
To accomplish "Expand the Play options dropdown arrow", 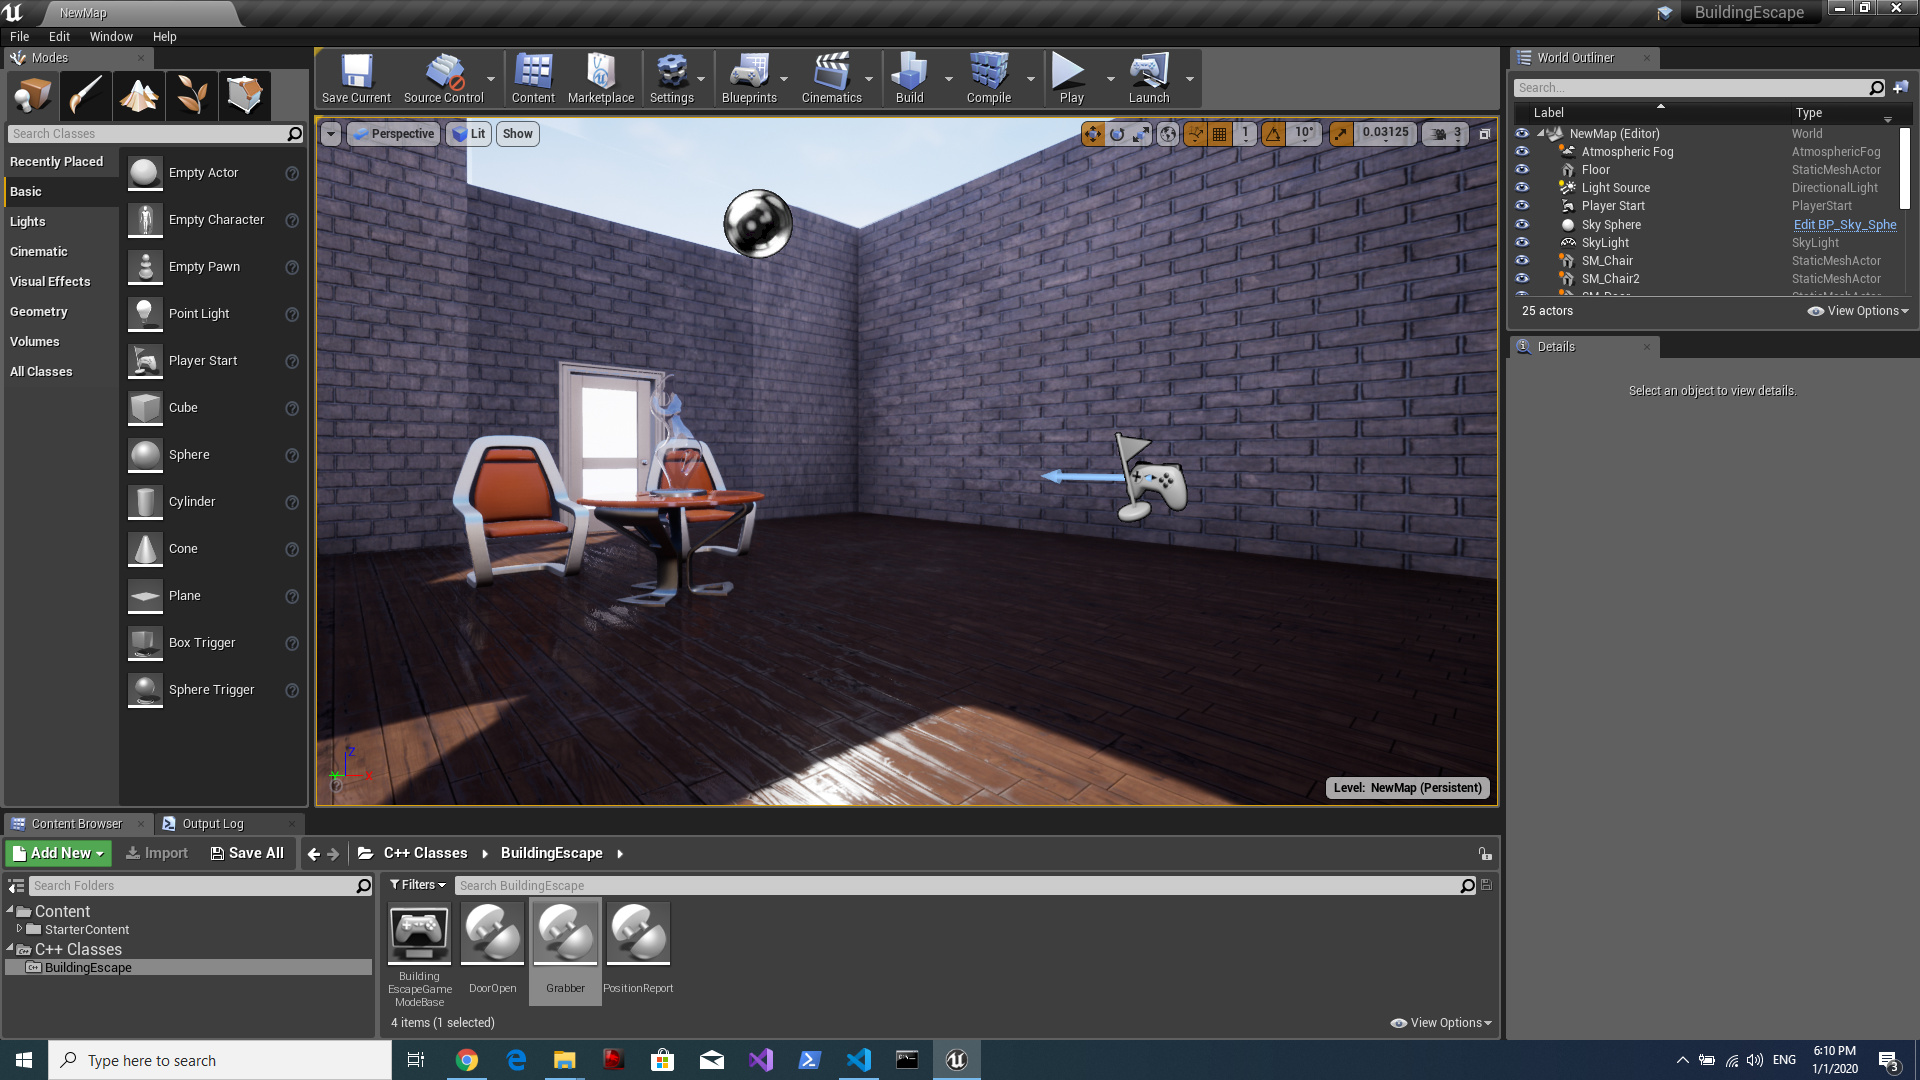I will click(1110, 79).
